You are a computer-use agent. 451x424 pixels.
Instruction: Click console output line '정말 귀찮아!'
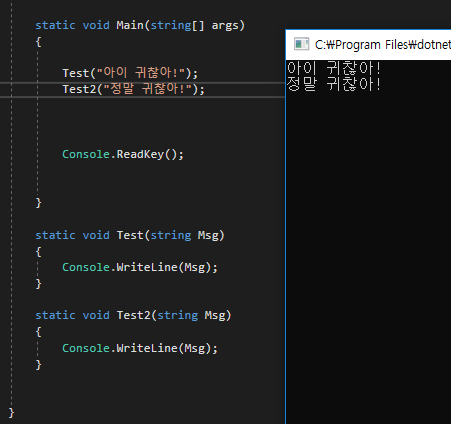[x=334, y=84]
